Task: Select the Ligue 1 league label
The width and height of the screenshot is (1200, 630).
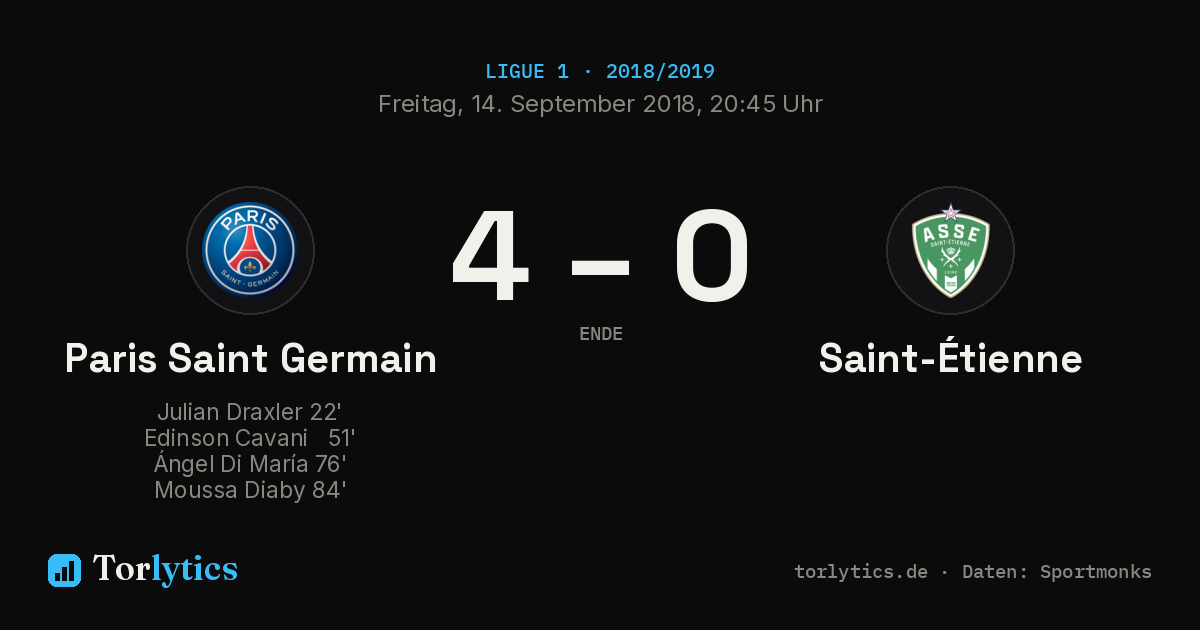Action: 527,72
